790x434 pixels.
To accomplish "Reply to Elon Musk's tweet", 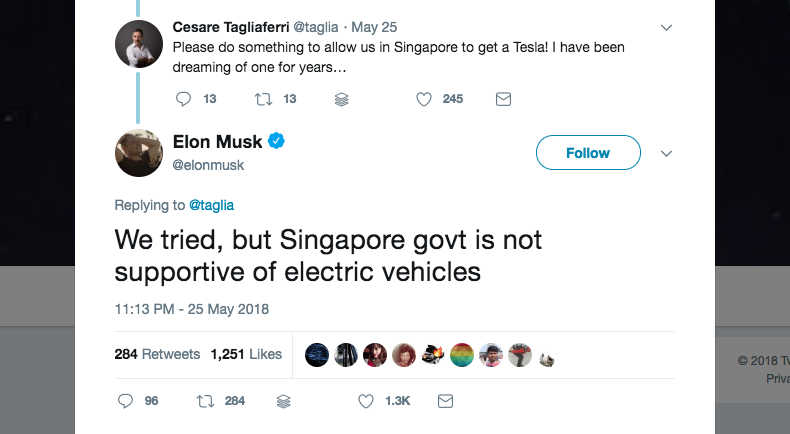I will click(x=125, y=401).
